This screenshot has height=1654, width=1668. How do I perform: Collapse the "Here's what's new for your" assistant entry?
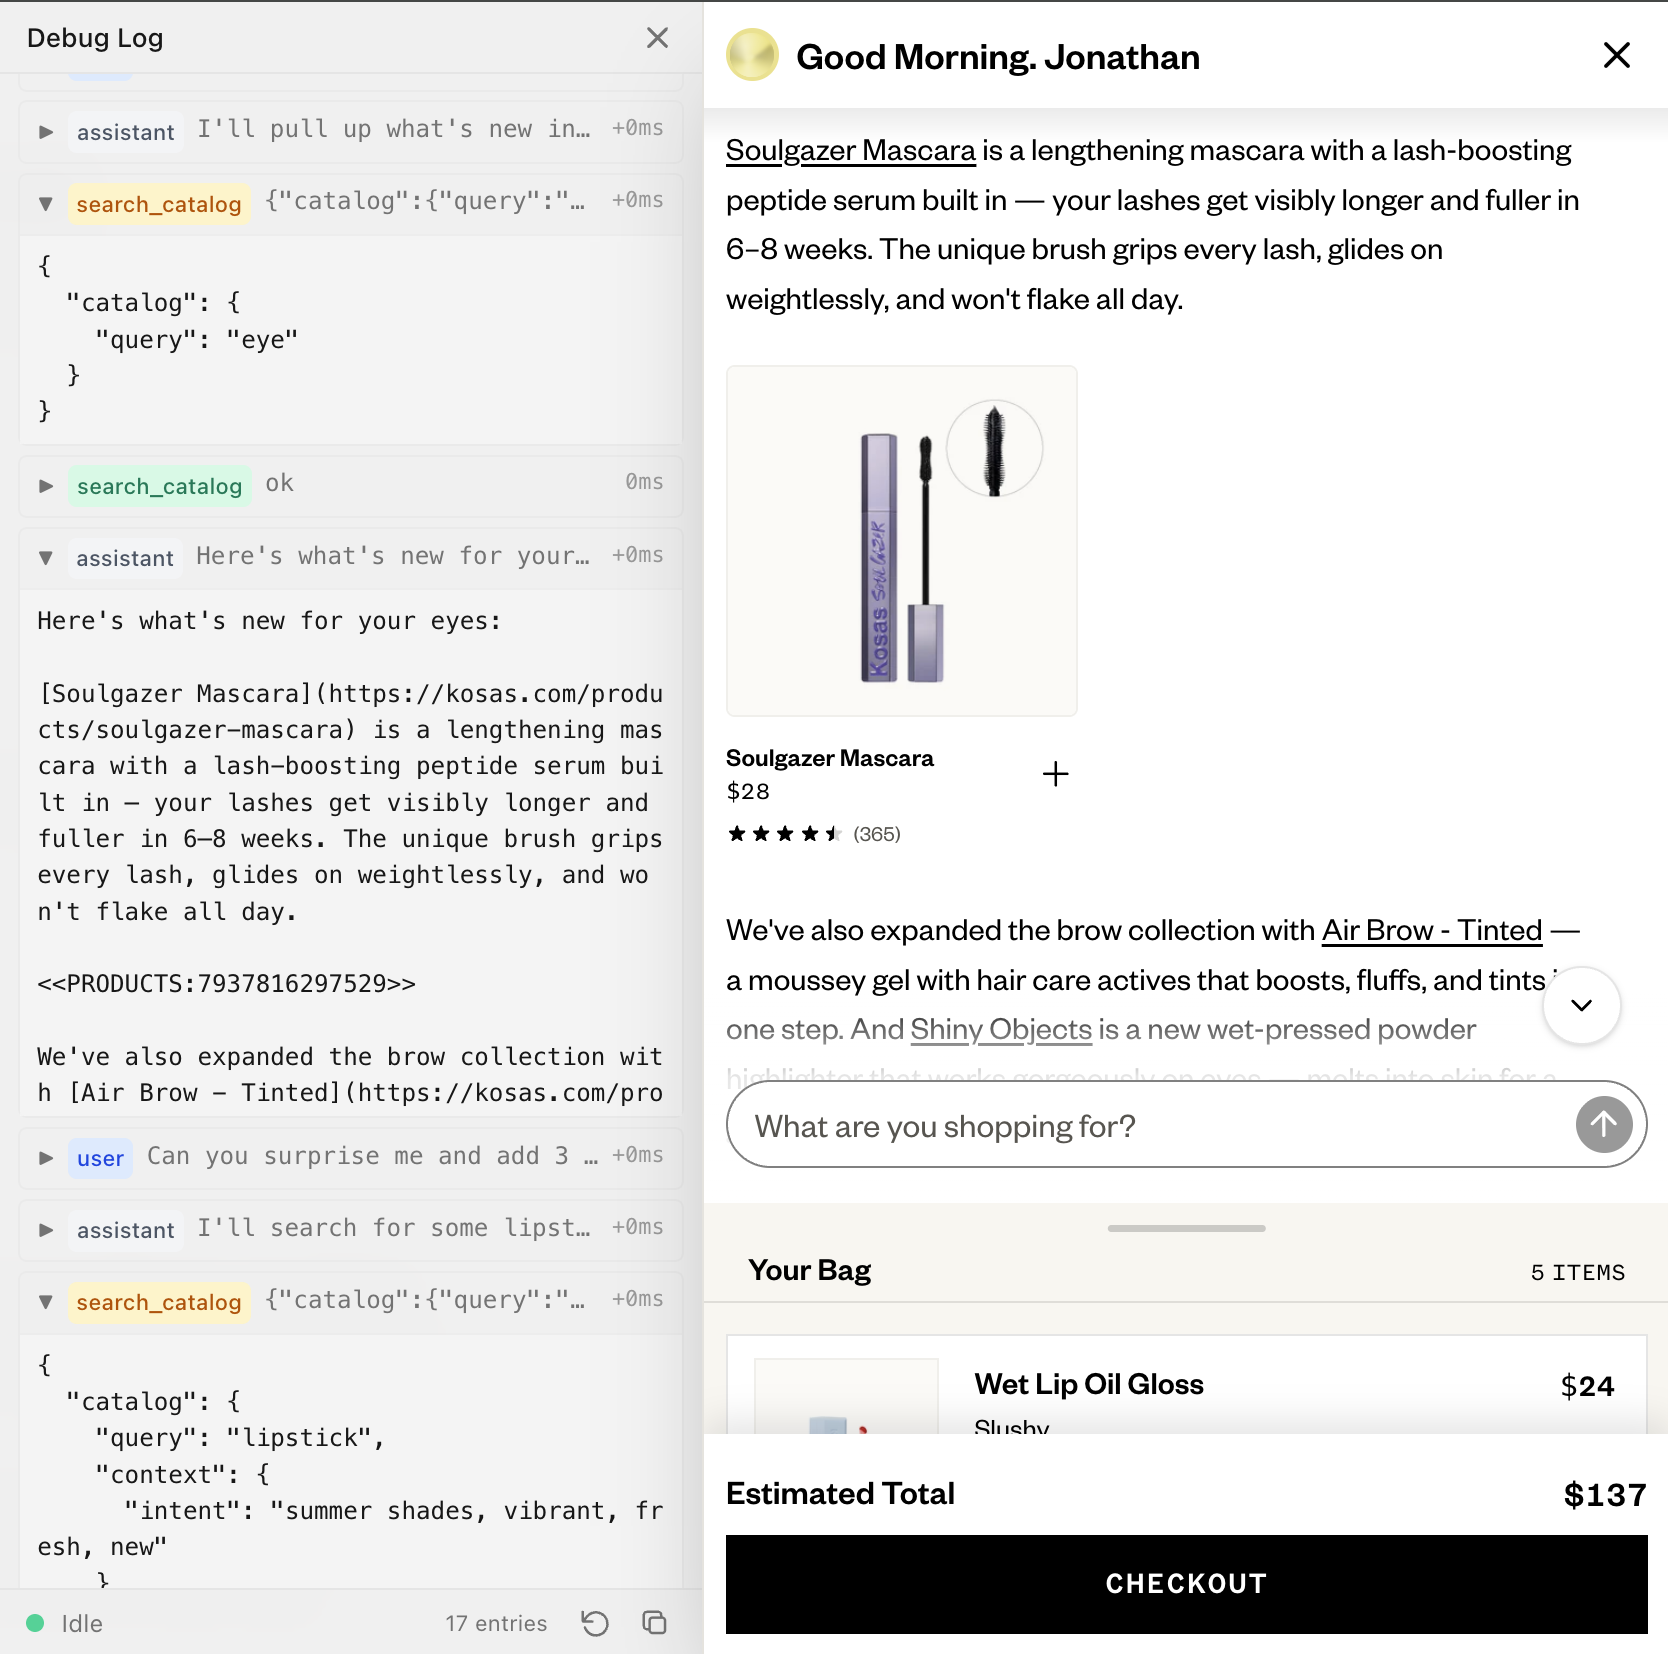tap(46, 558)
